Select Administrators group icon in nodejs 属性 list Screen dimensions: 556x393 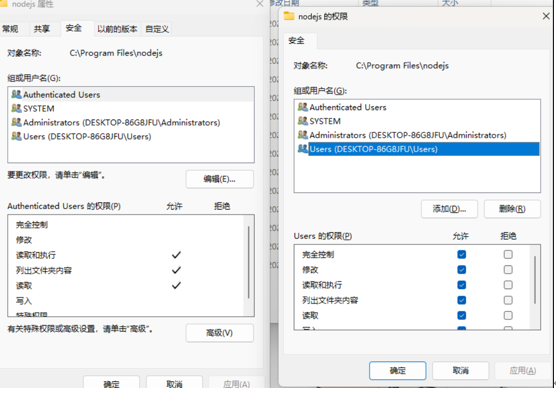pos(16,122)
